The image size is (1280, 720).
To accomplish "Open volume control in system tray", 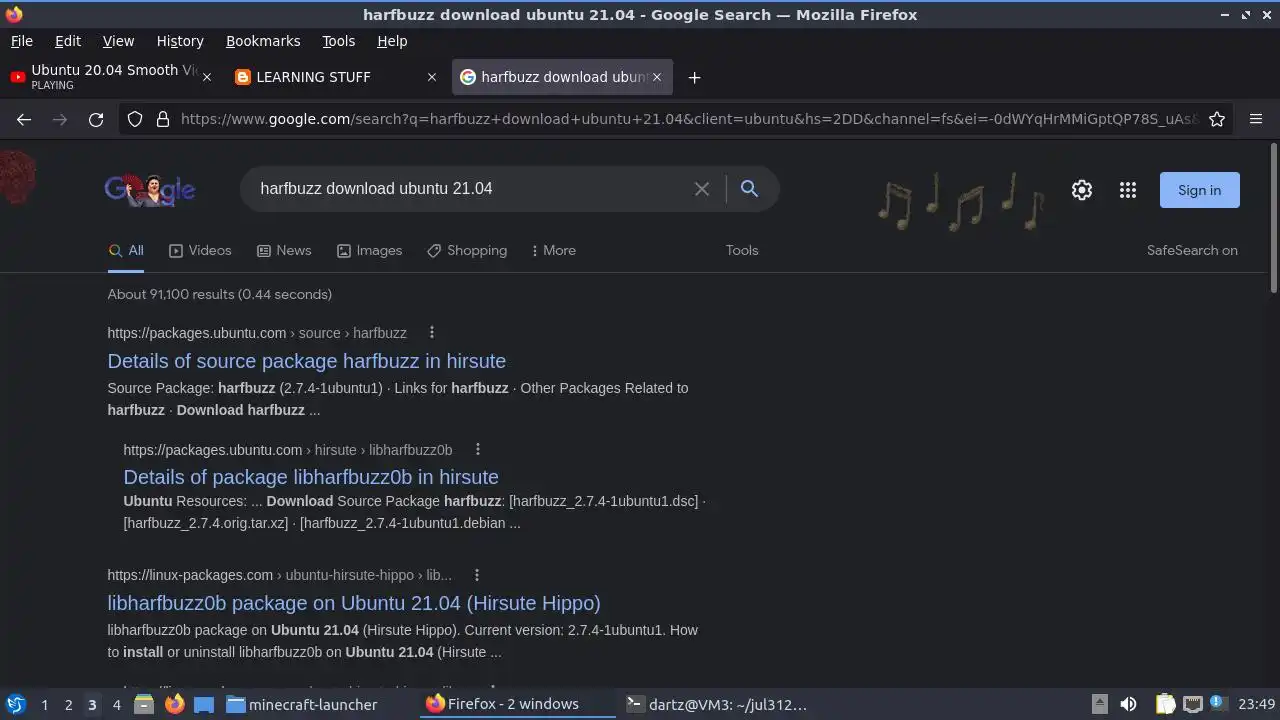I will 1128,705.
